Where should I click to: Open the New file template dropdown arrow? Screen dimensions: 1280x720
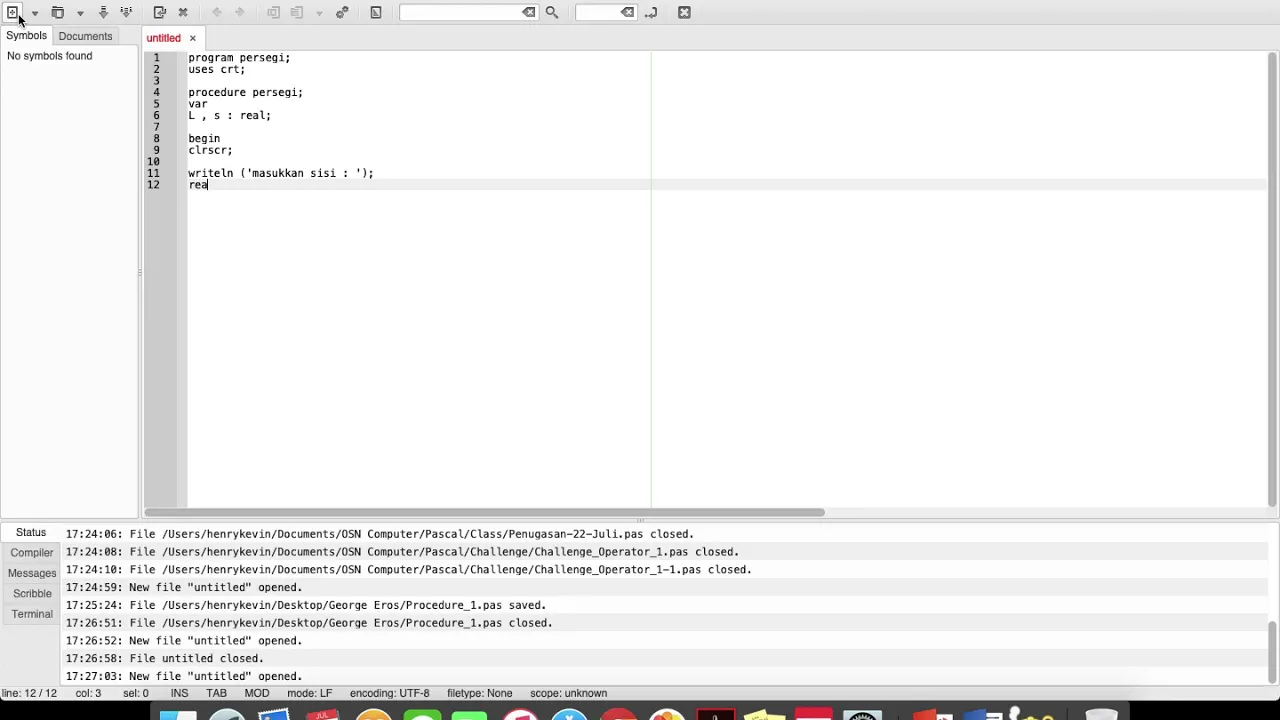coord(34,13)
